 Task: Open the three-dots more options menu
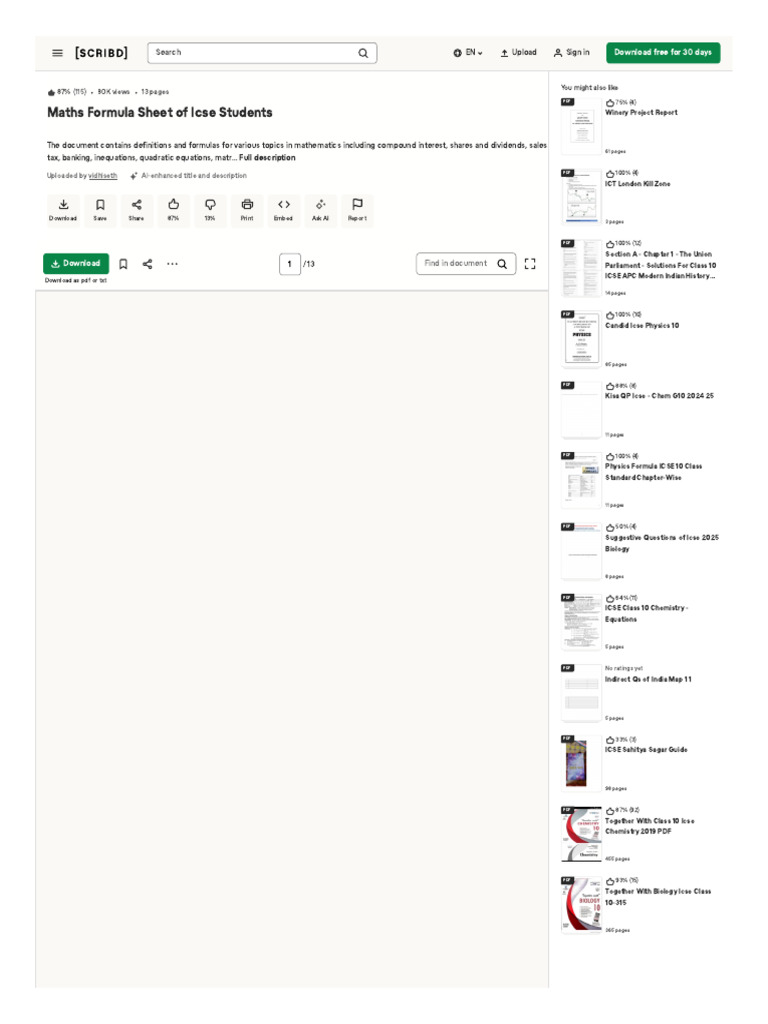(172, 264)
